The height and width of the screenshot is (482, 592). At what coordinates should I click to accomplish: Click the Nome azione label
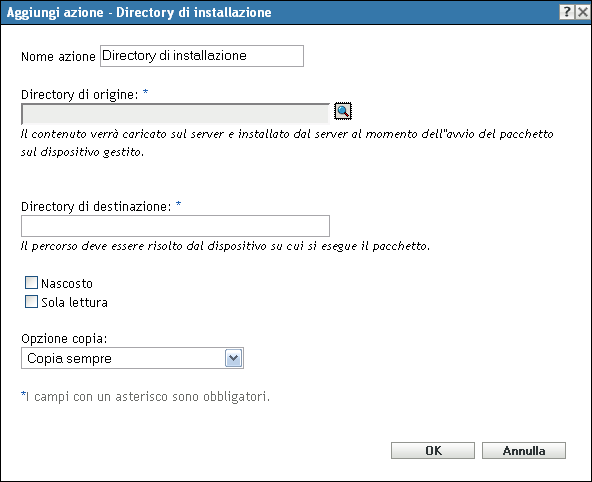58,56
